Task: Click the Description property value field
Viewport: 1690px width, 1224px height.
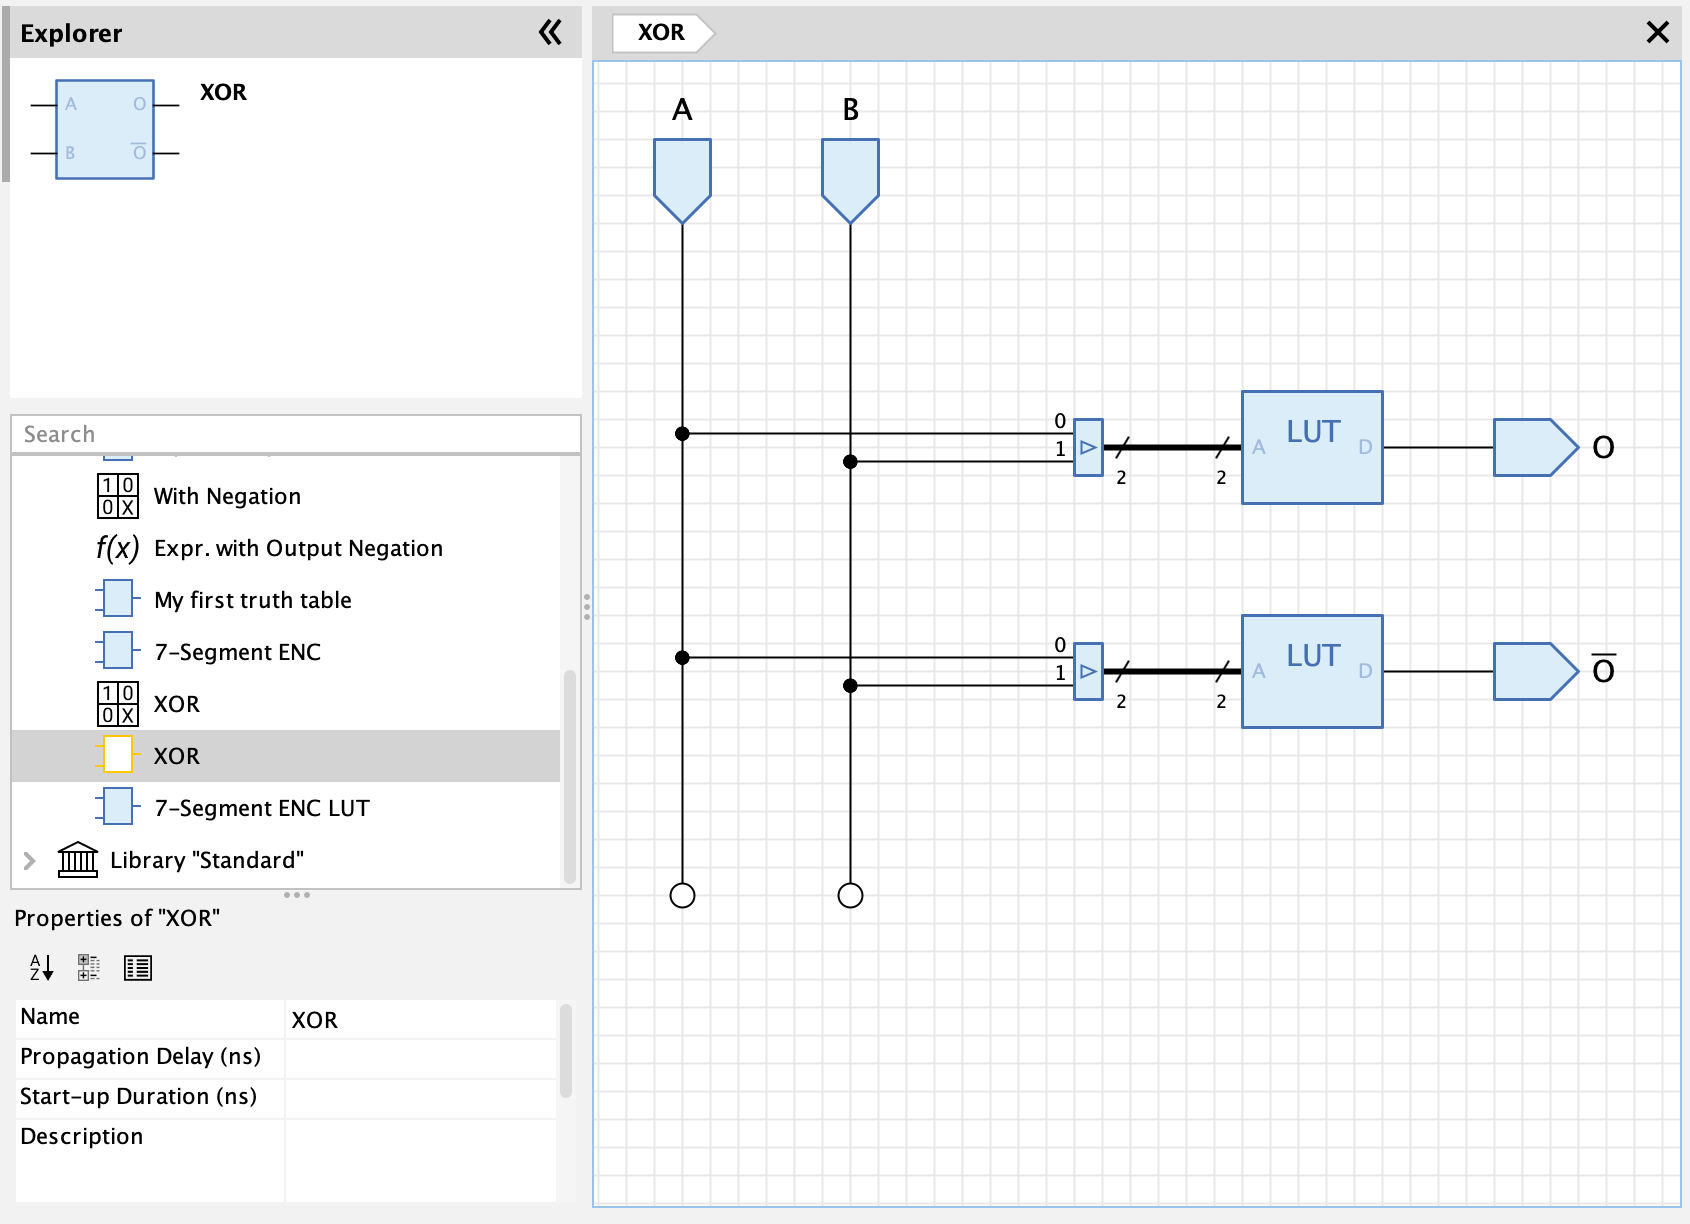Action: tap(420, 1160)
